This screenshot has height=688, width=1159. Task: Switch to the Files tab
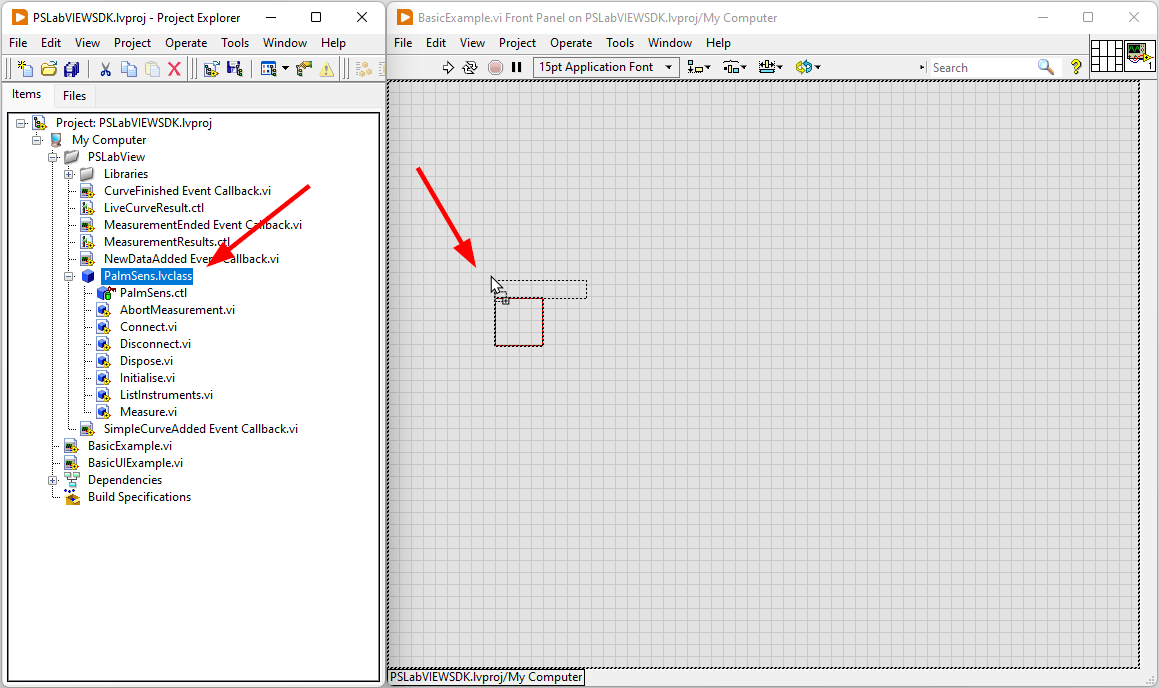tap(74, 96)
